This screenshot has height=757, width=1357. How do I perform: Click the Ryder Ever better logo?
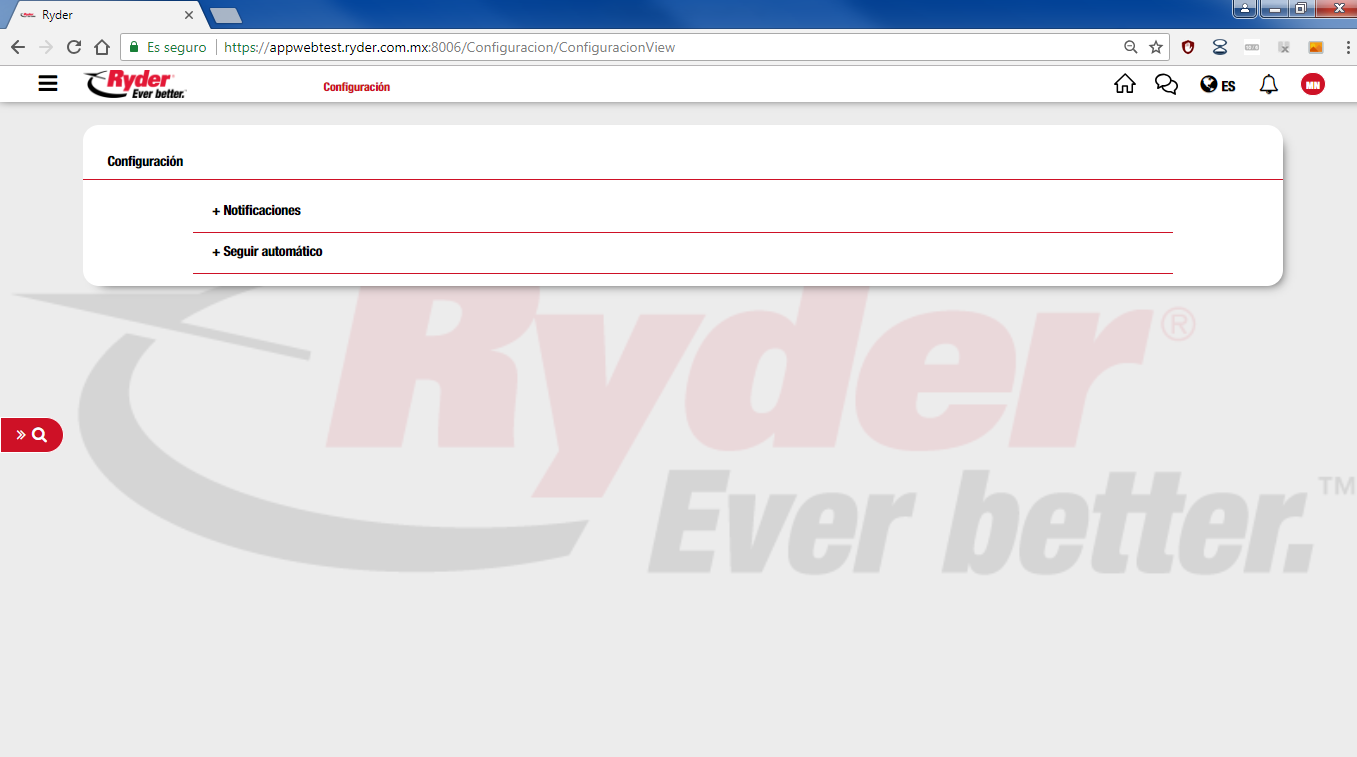pyautogui.click(x=135, y=85)
